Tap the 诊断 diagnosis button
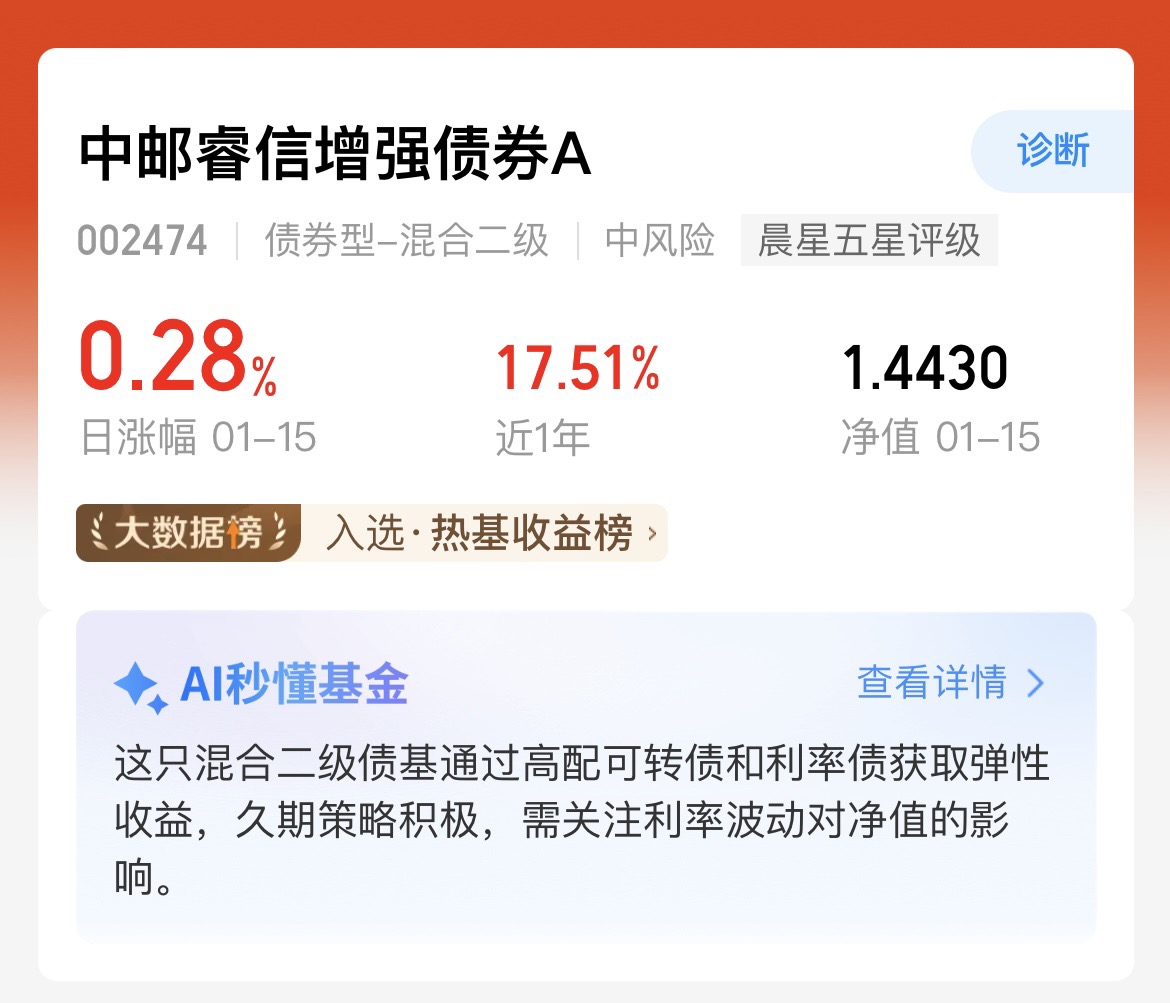Viewport: 1170px width, 1003px height. coord(1052,151)
